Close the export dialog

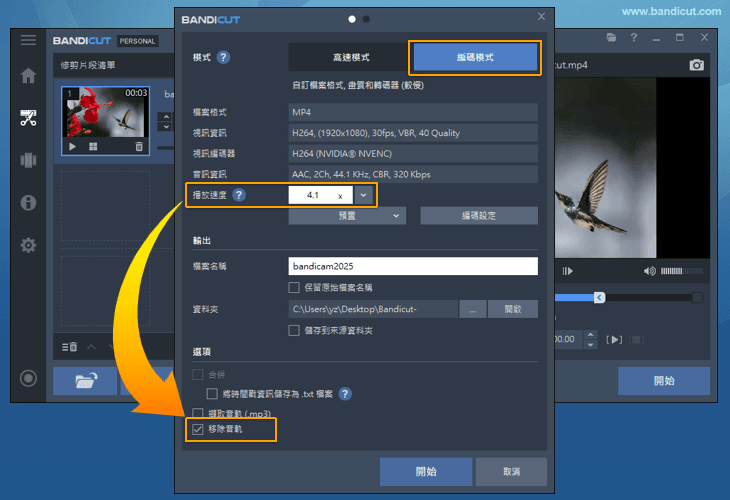click(541, 16)
